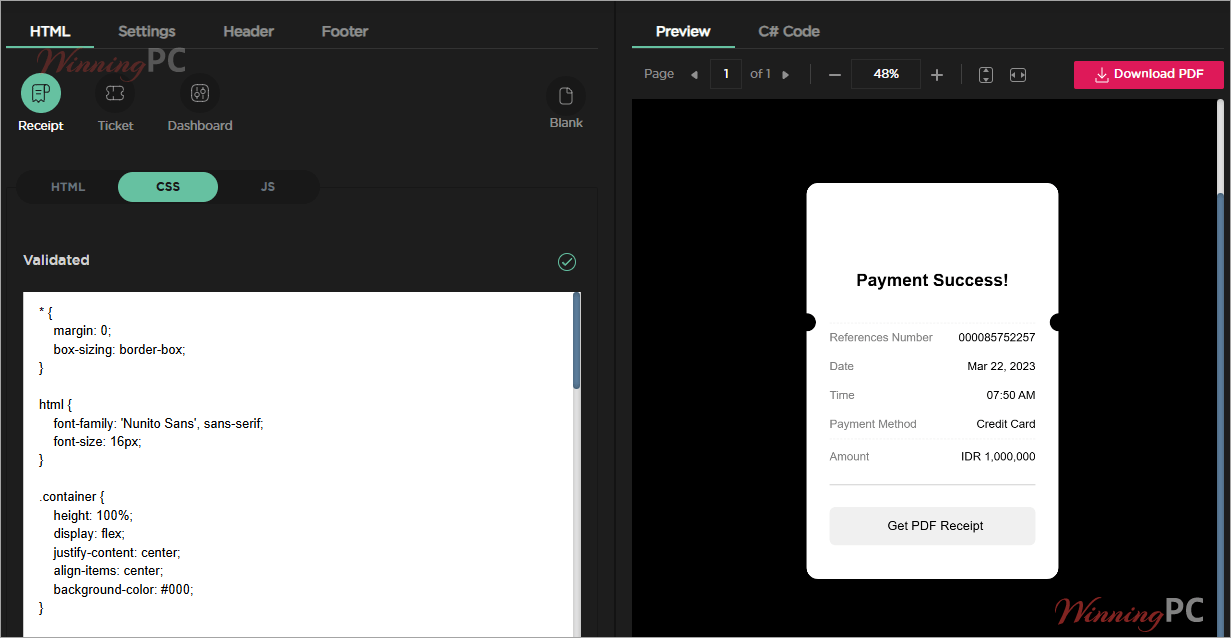Go to next page arrow

[x=786, y=75]
